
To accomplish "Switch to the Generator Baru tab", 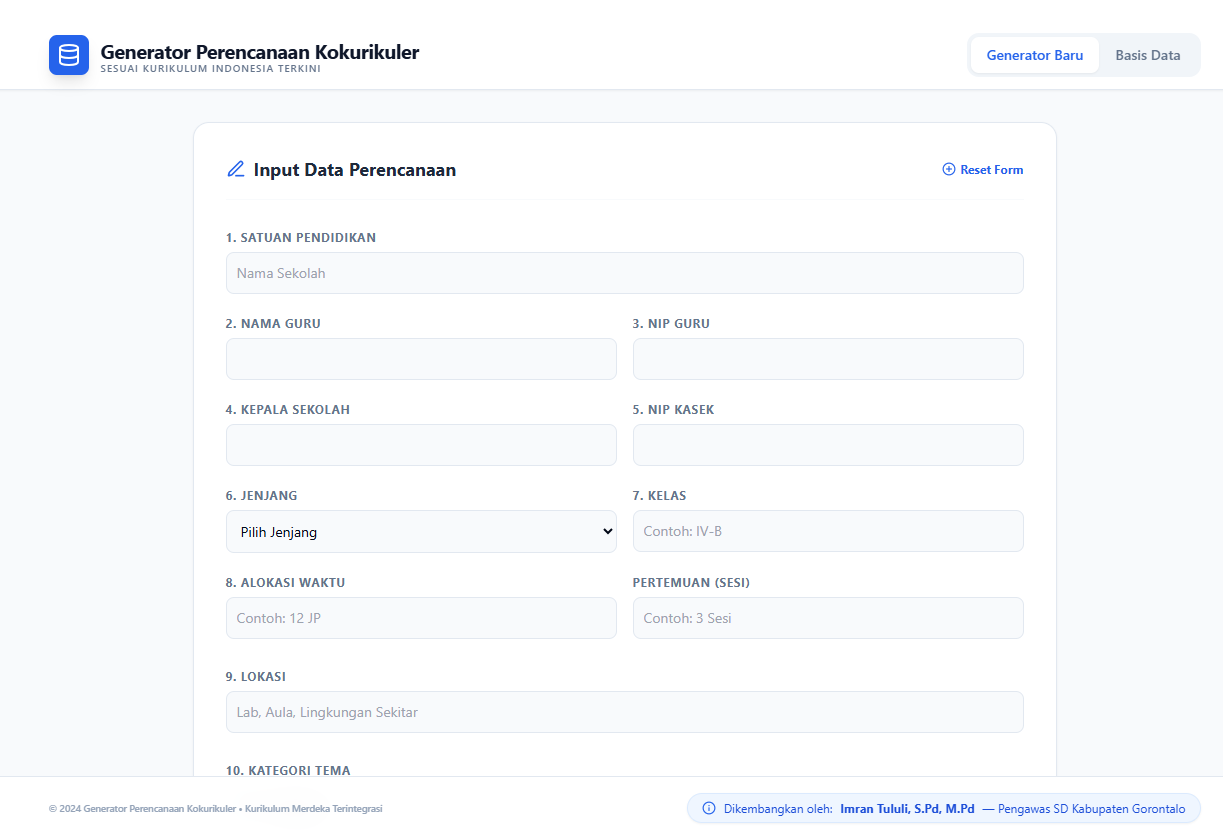I will pos(1034,55).
